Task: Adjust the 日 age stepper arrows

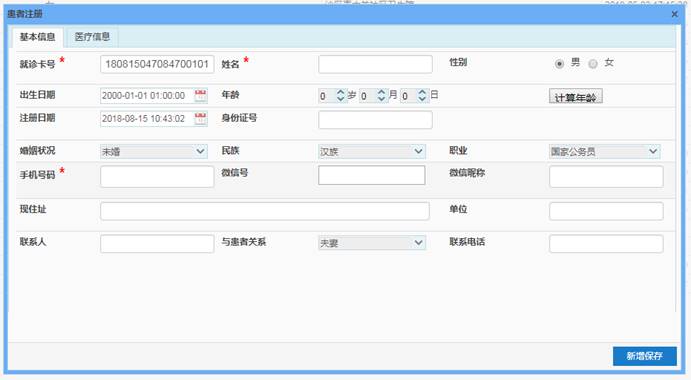Action: pyautogui.click(x=422, y=95)
